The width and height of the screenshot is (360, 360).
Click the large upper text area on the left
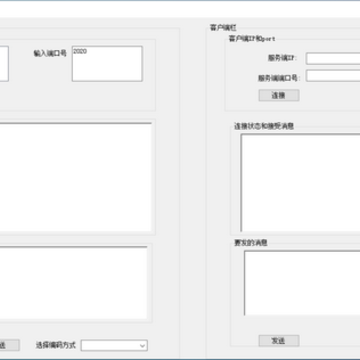(x=76, y=177)
